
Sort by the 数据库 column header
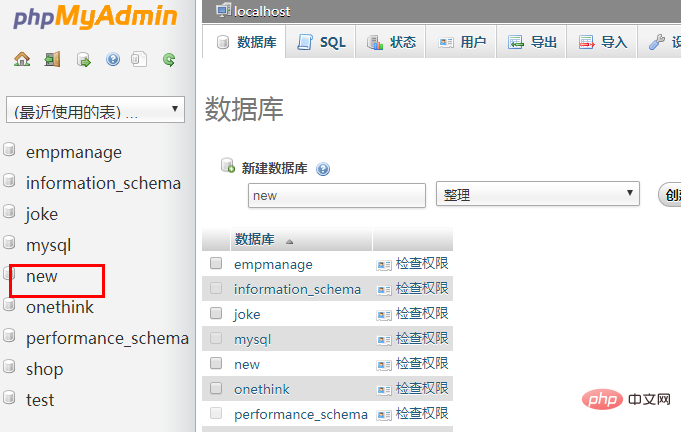click(x=255, y=239)
